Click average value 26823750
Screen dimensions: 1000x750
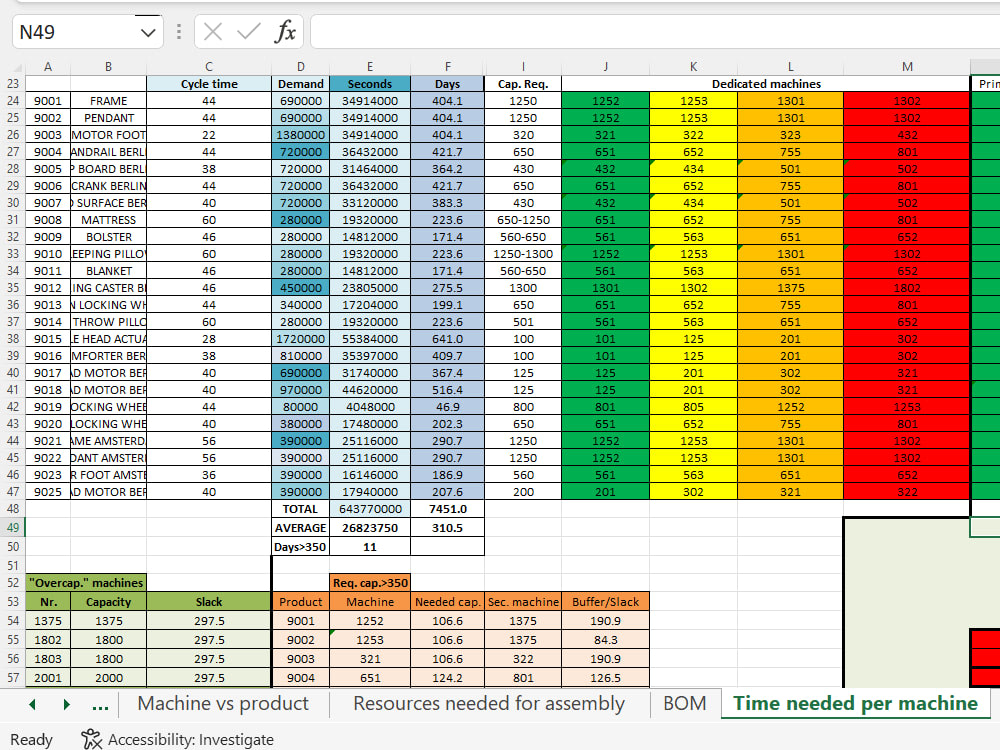pyautogui.click(x=370, y=527)
